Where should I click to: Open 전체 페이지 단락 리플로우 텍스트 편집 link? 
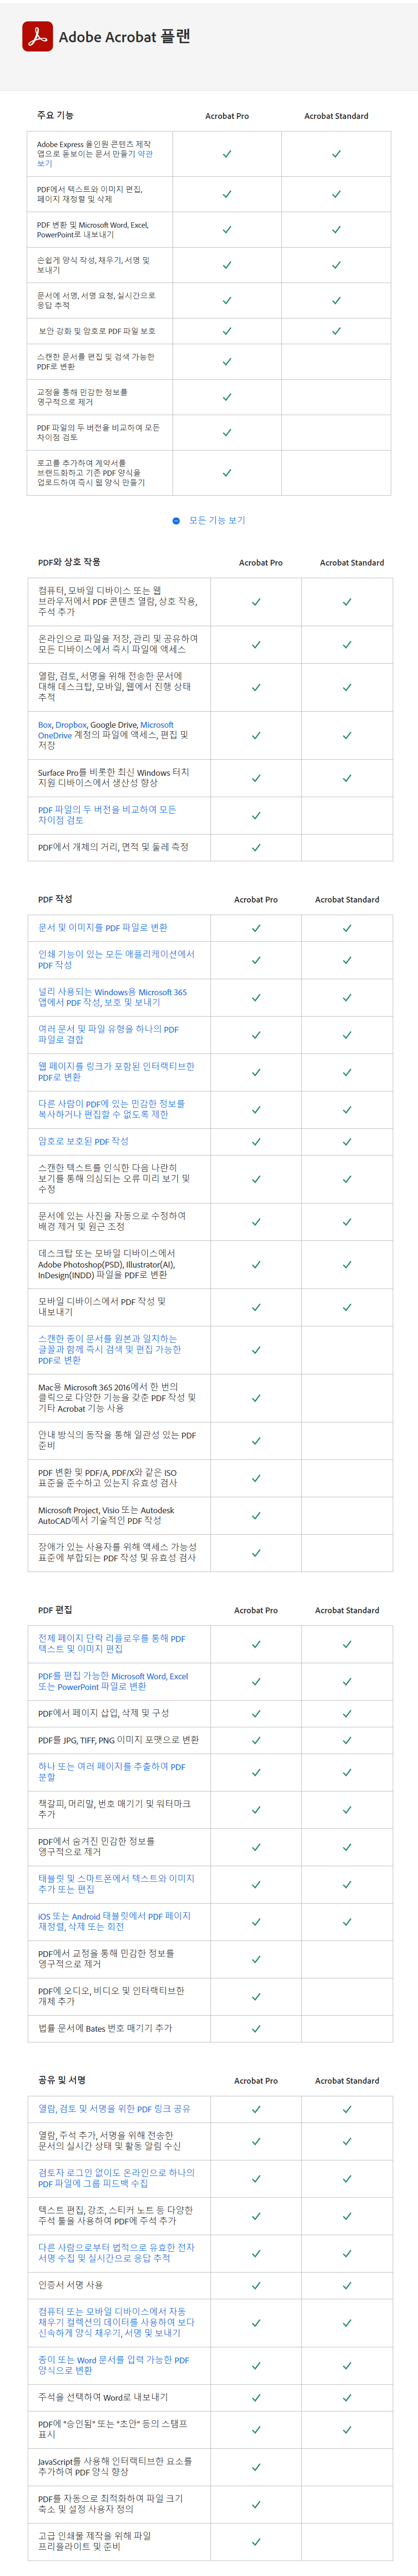pyautogui.click(x=111, y=1671)
